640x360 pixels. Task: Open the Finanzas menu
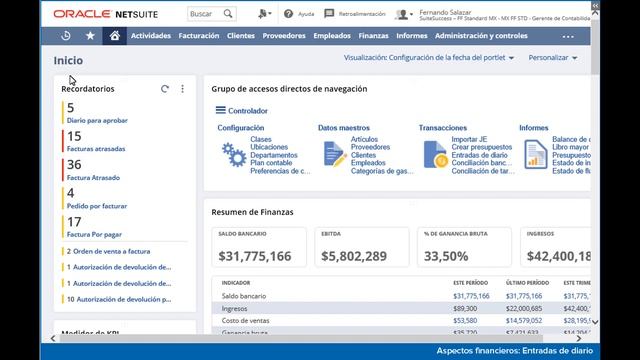[x=373, y=36]
